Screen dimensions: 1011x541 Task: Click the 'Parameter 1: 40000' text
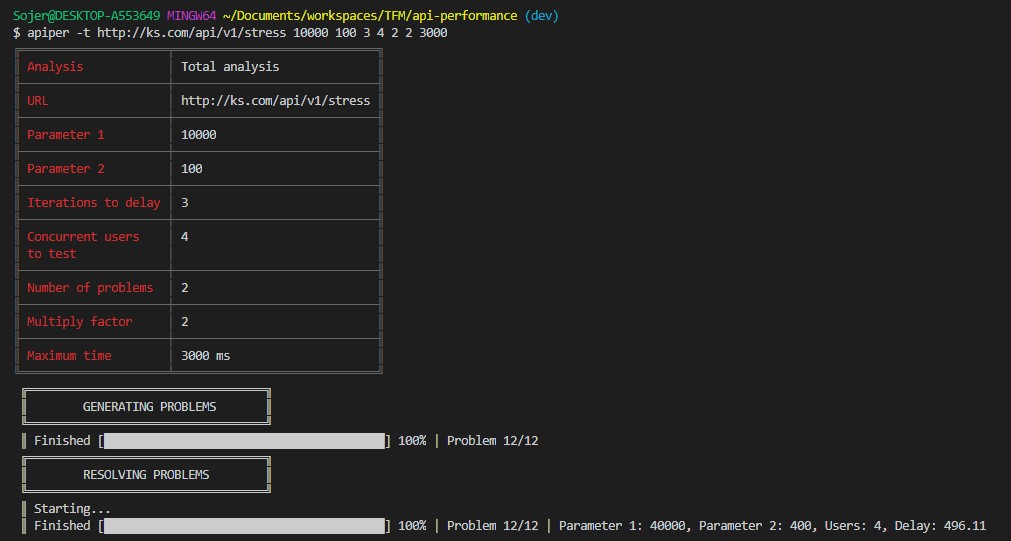pos(622,526)
